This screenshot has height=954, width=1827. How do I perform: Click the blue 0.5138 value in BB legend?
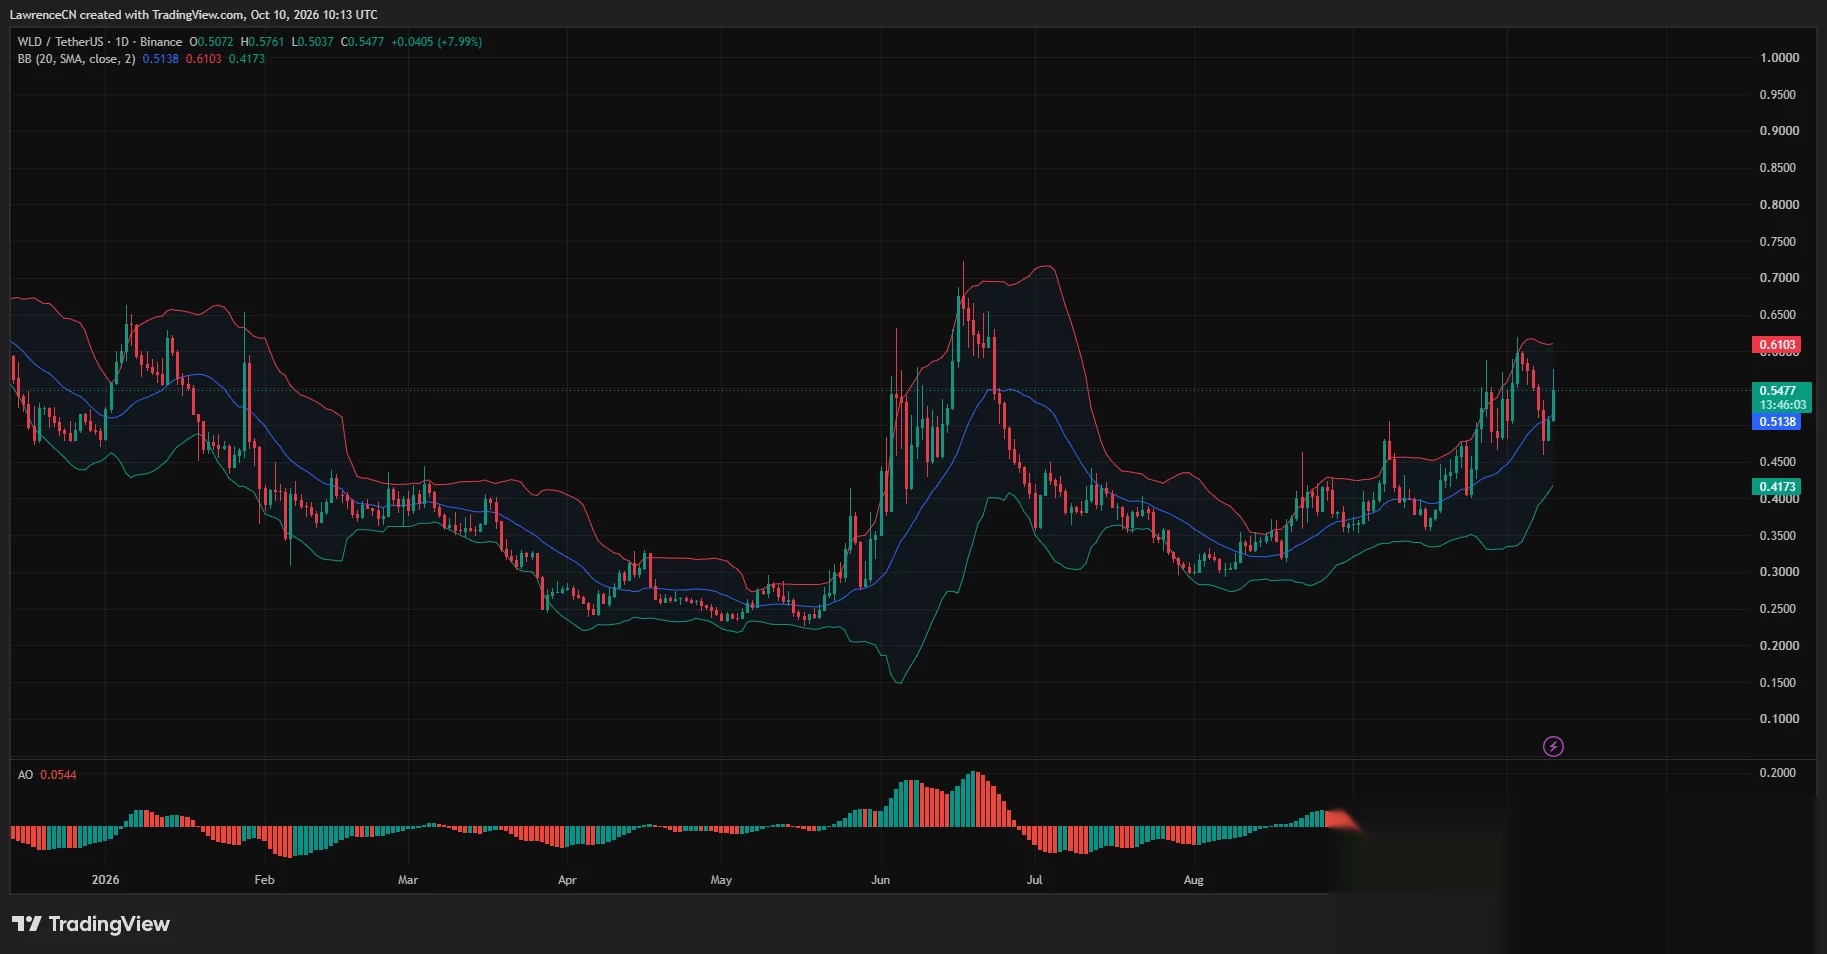tap(160, 59)
